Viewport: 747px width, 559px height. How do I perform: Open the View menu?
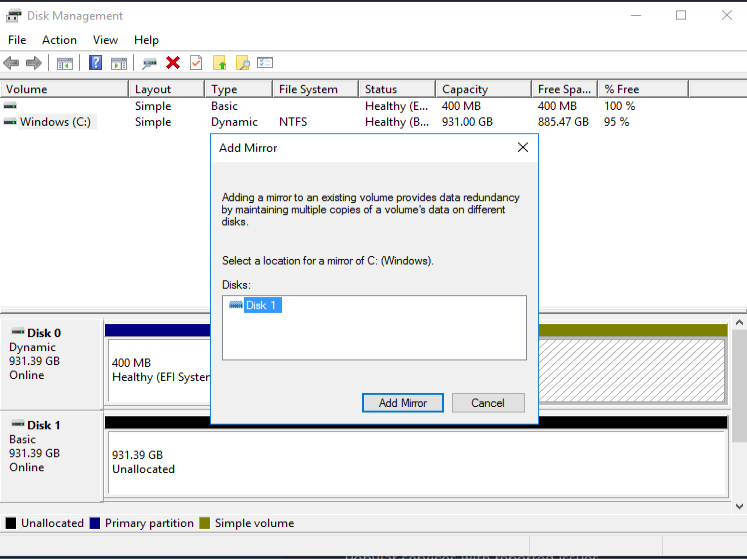[x=105, y=40]
